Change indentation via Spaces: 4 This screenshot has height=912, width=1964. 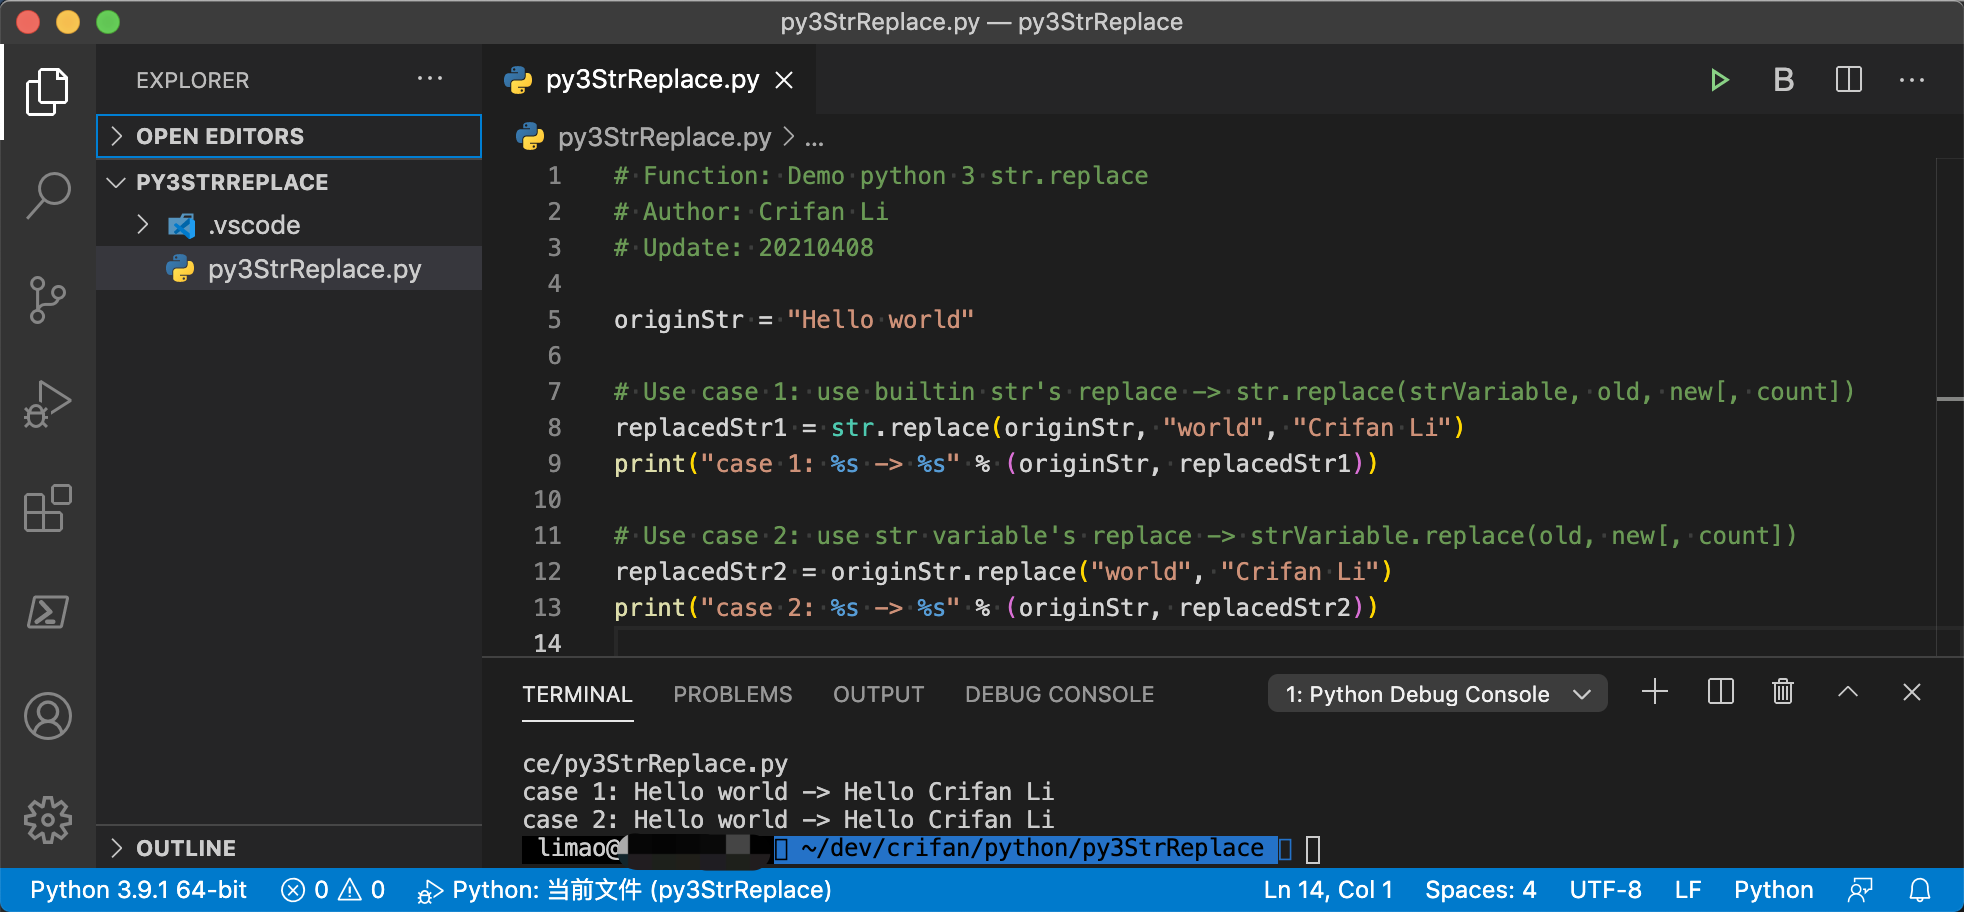1480,890
